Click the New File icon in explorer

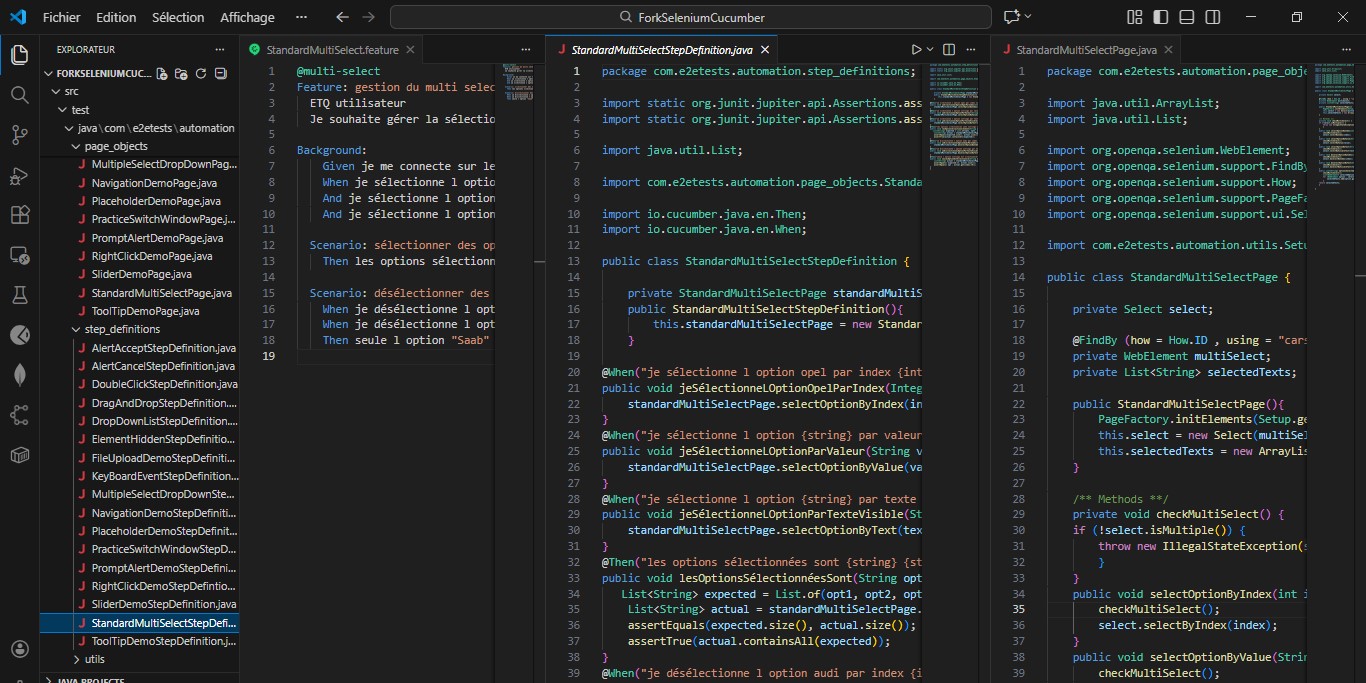click(x=162, y=74)
